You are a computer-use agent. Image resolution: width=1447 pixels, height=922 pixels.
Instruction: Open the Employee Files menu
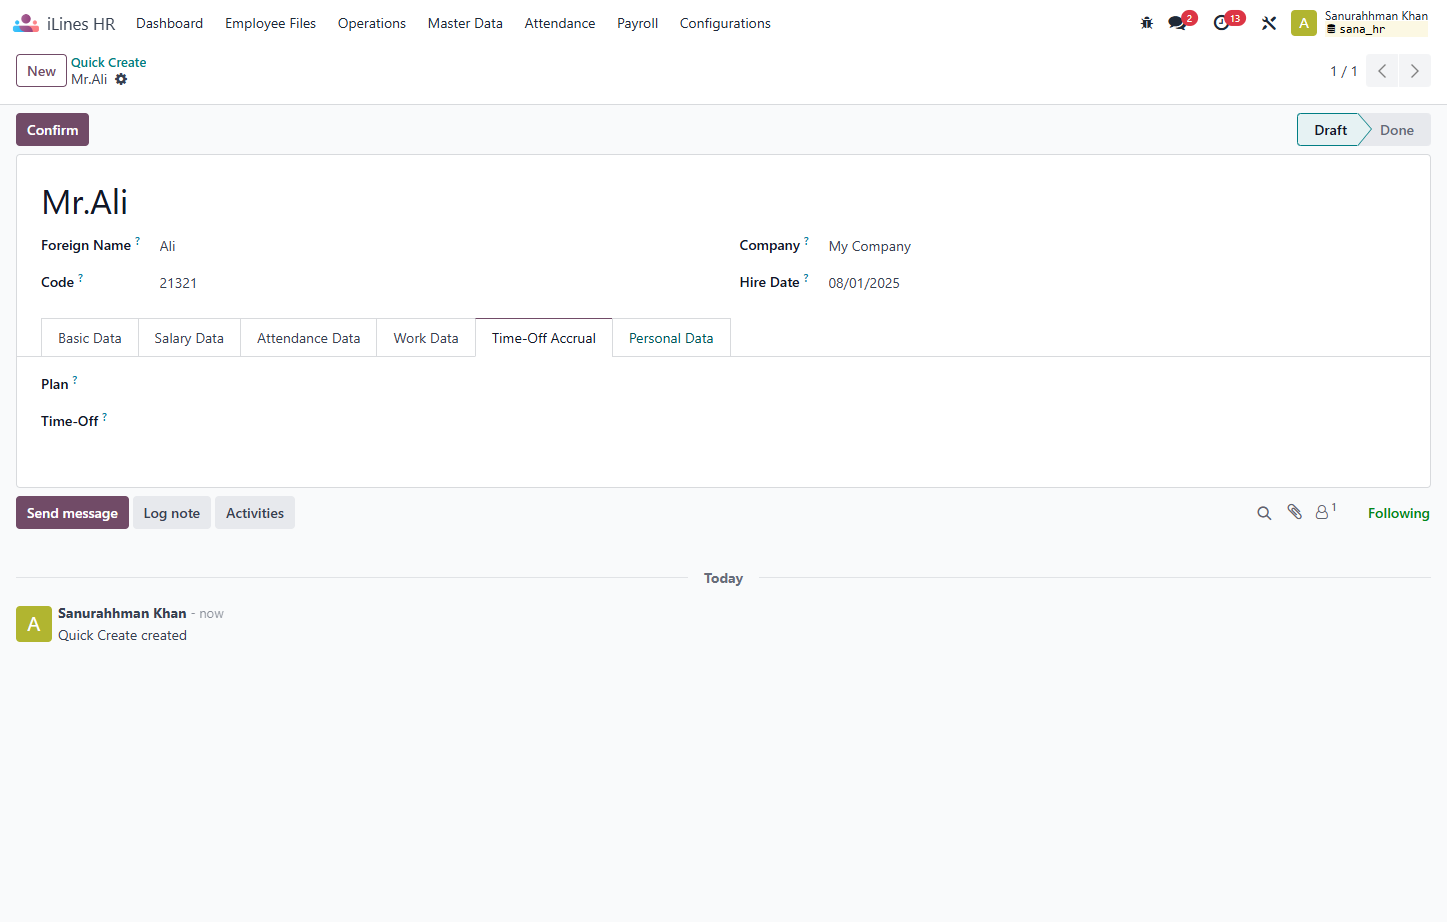270,23
